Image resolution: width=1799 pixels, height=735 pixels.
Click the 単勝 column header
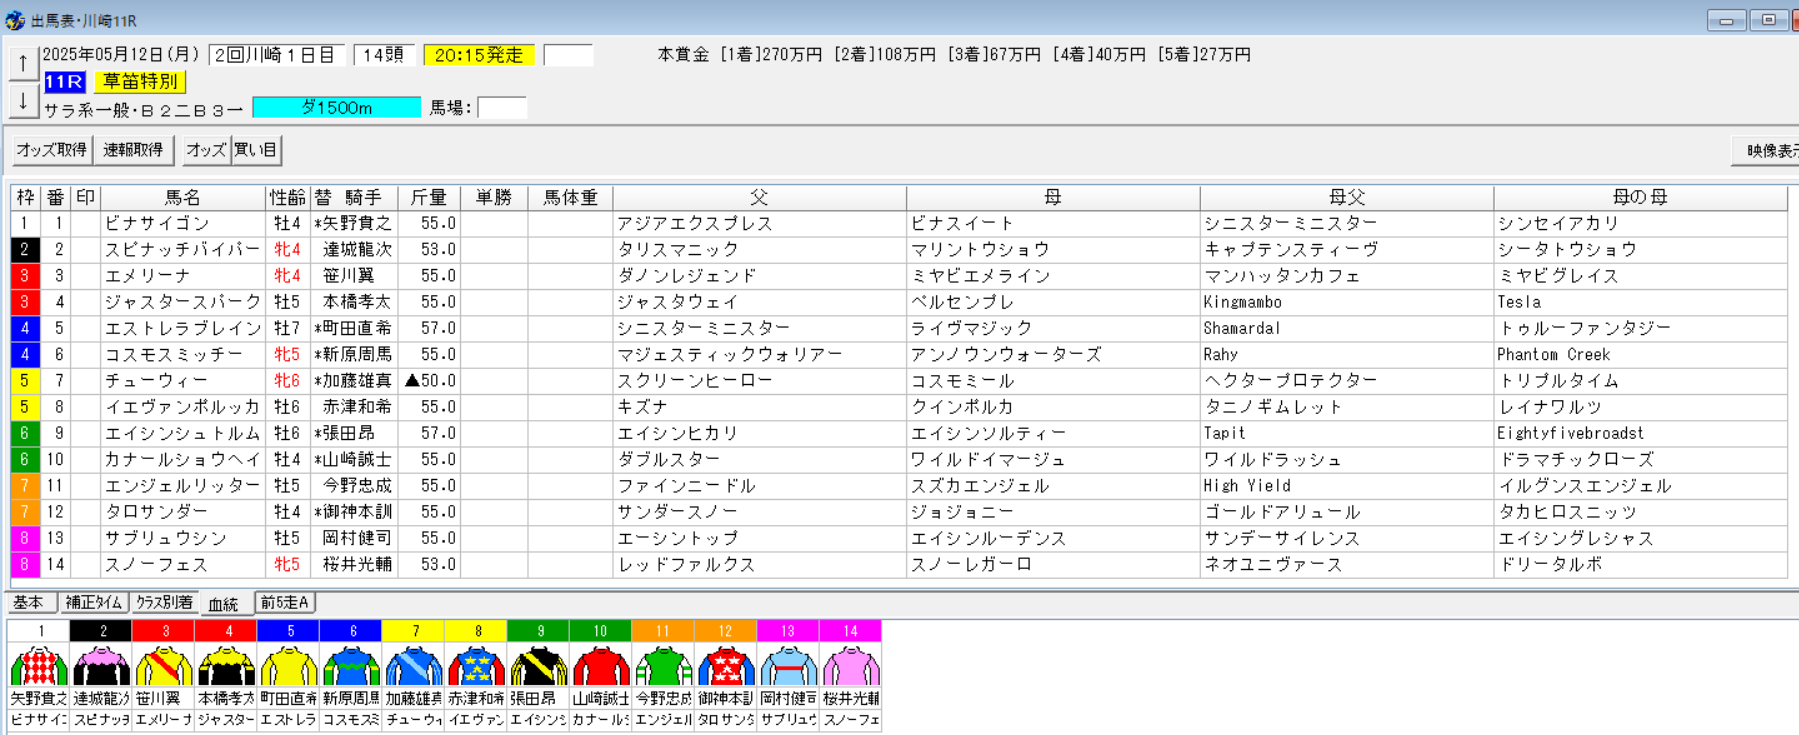tap(494, 198)
